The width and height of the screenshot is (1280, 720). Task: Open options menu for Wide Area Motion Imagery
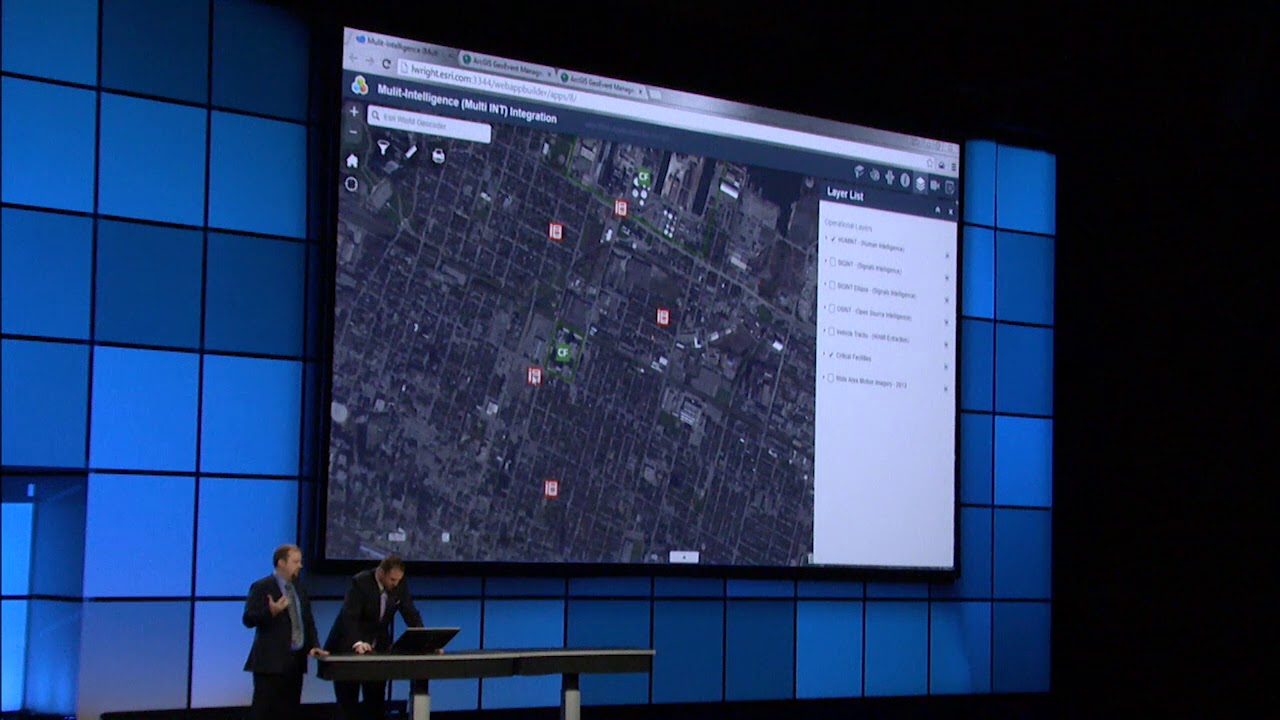click(x=945, y=388)
